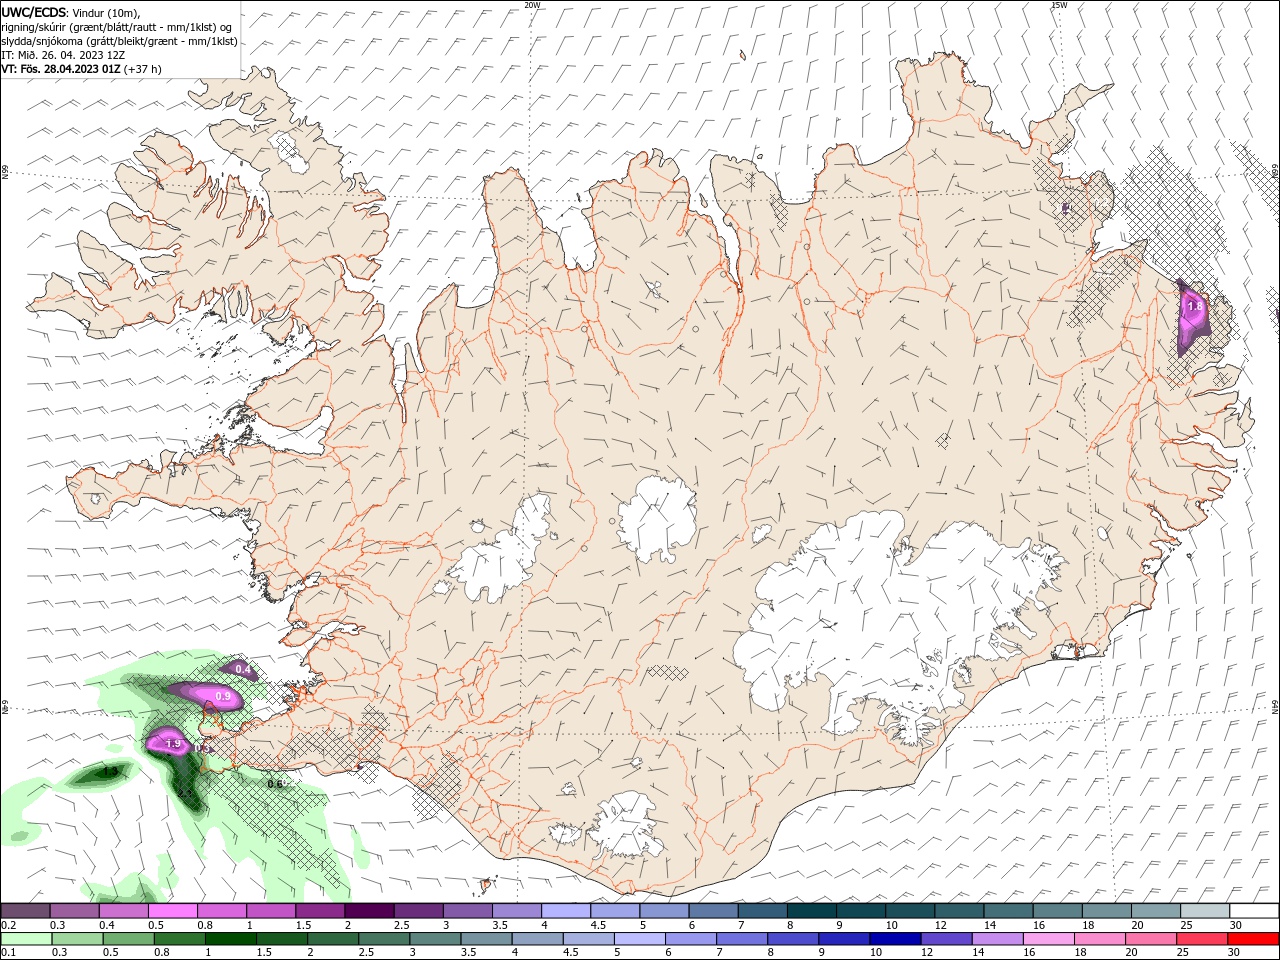1280x960 pixels.
Task: Click the '0.4' value label near the southwest coast
Action: point(241,669)
